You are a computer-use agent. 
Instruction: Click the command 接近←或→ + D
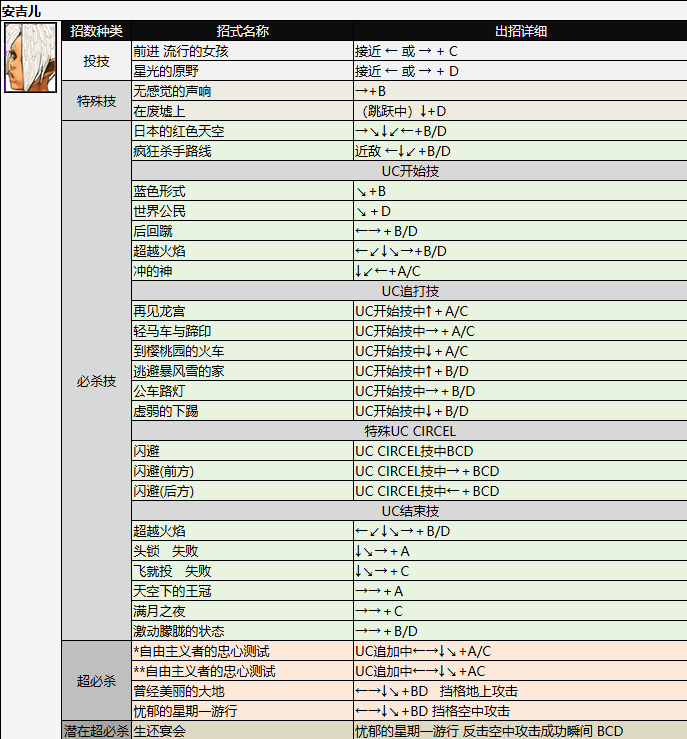click(x=407, y=71)
